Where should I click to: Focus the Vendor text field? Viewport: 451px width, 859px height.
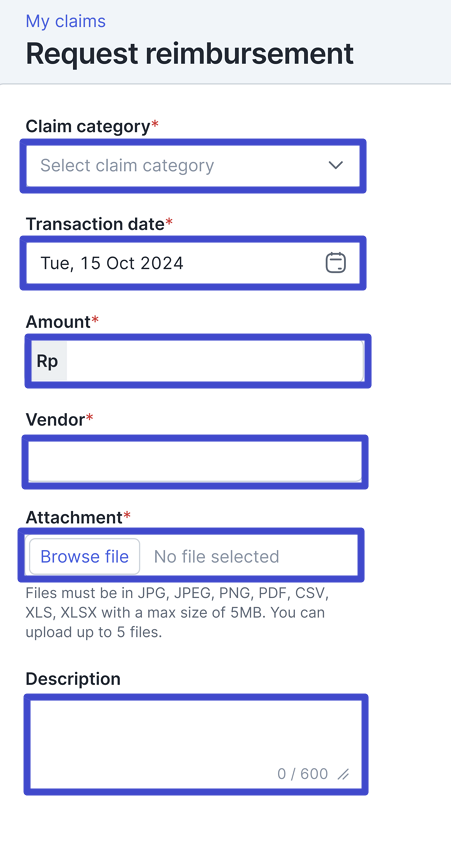click(195, 462)
